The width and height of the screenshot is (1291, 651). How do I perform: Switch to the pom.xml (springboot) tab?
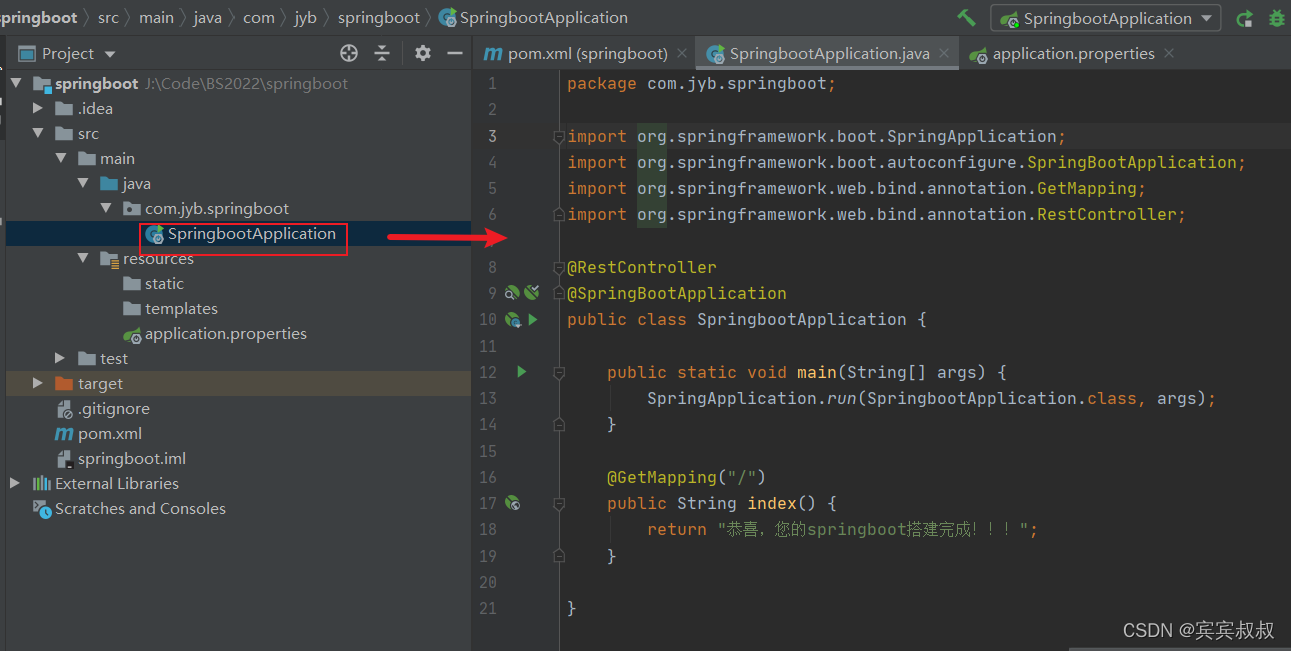[587, 54]
